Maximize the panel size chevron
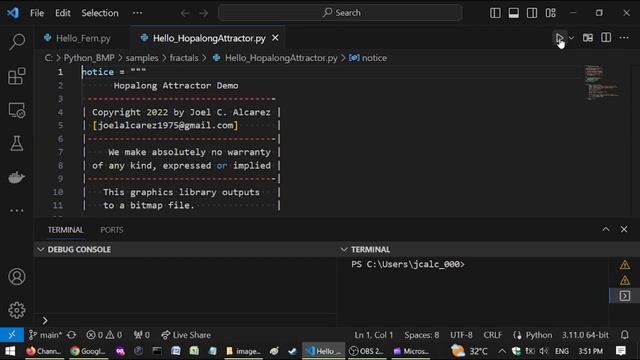Screen dimensions: 640x360 point(606,229)
